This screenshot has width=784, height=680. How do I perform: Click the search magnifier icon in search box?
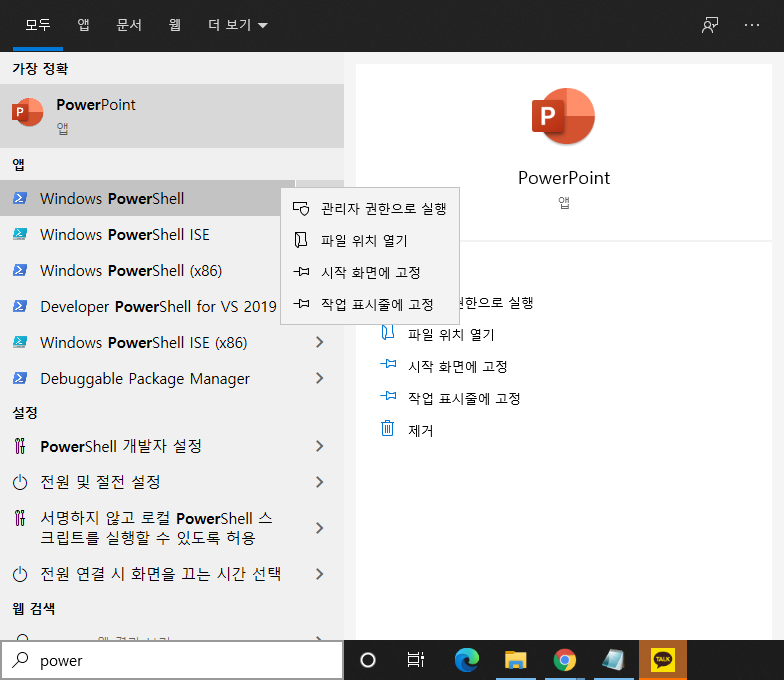pos(20,660)
